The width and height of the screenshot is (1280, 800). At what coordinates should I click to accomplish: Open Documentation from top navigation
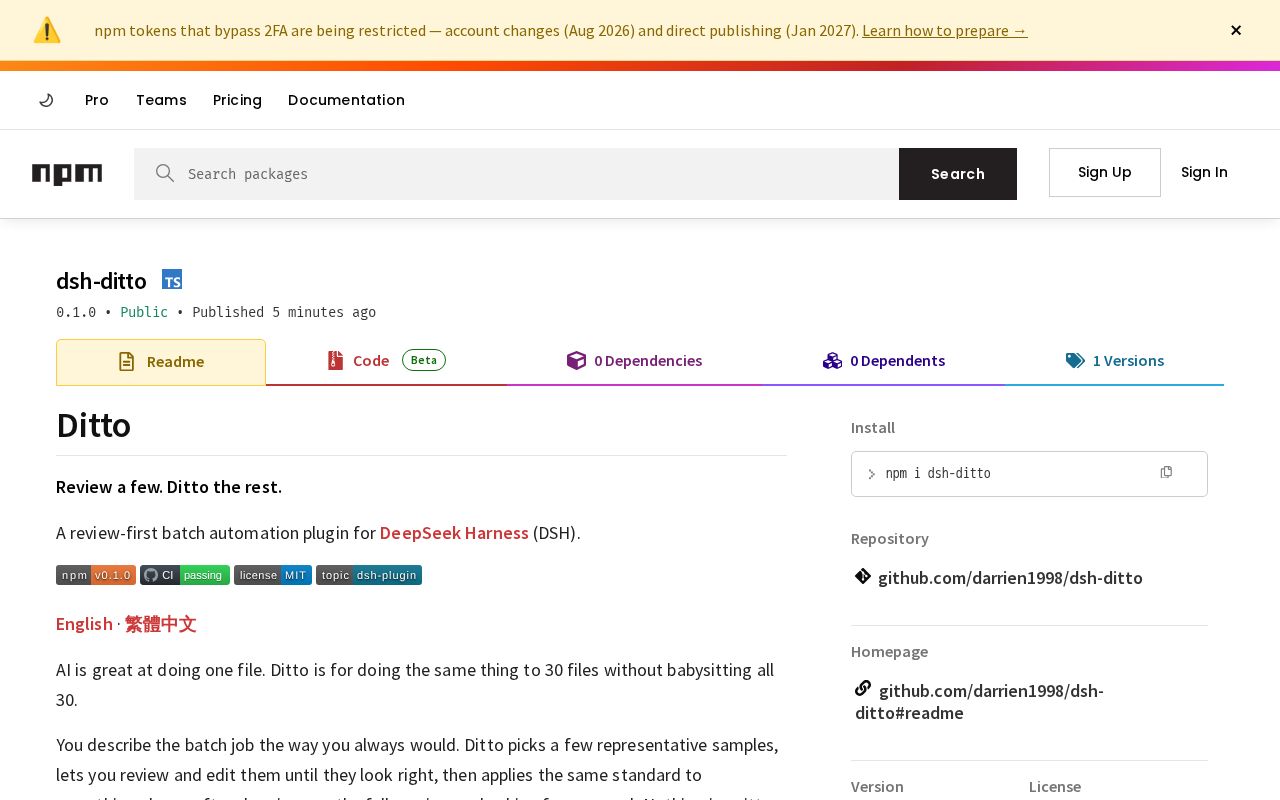point(346,100)
